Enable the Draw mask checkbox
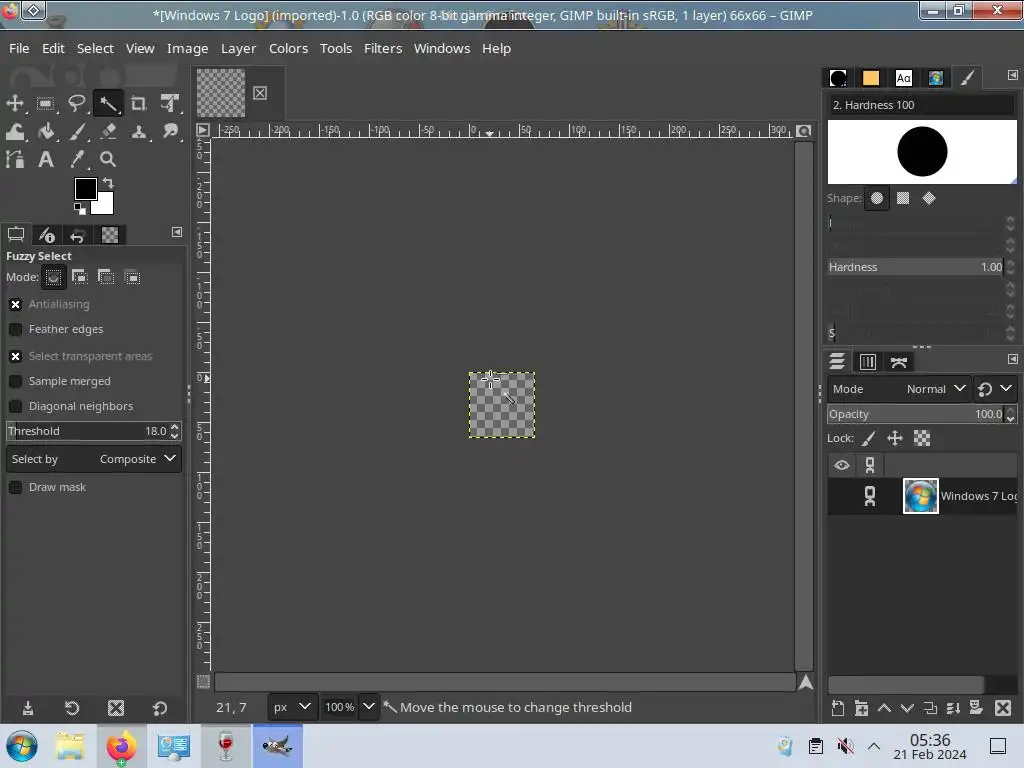Screen dimensions: 1024x768 [x=16, y=487]
